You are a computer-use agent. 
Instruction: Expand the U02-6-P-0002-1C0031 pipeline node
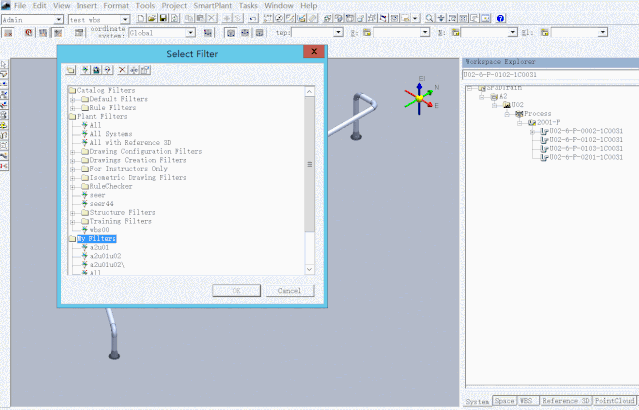point(532,132)
